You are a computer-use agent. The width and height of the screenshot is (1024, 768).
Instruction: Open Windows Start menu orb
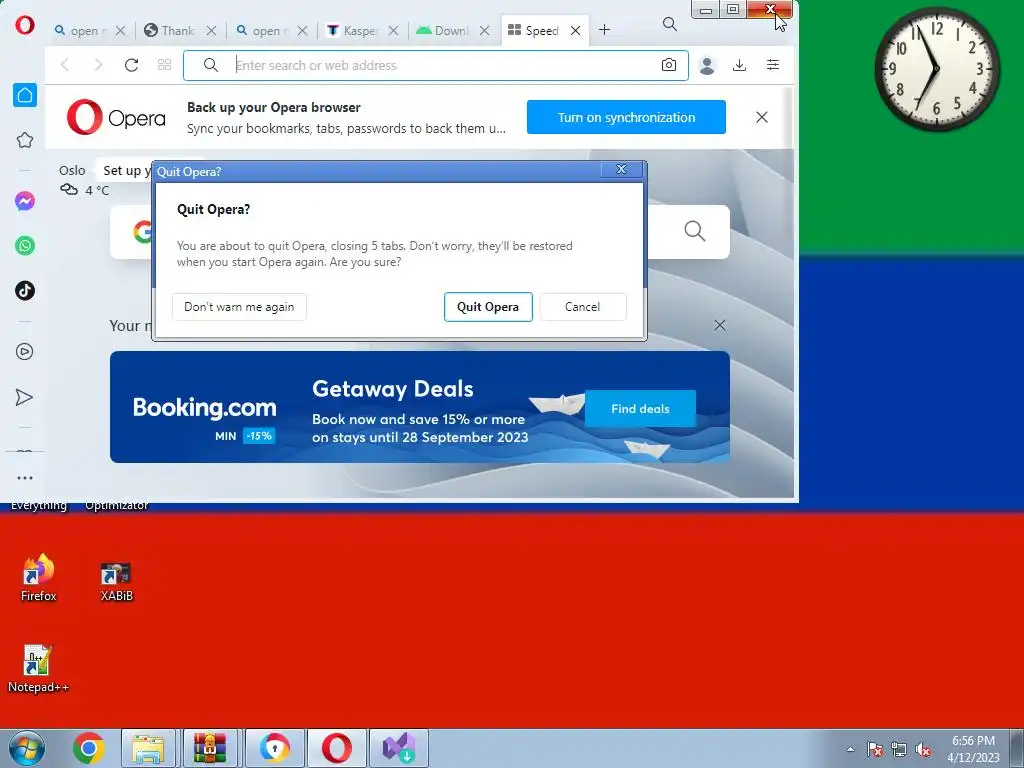click(x=27, y=748)
